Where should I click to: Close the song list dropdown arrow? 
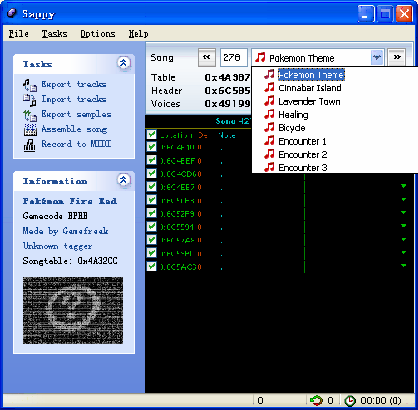(377, 57)
